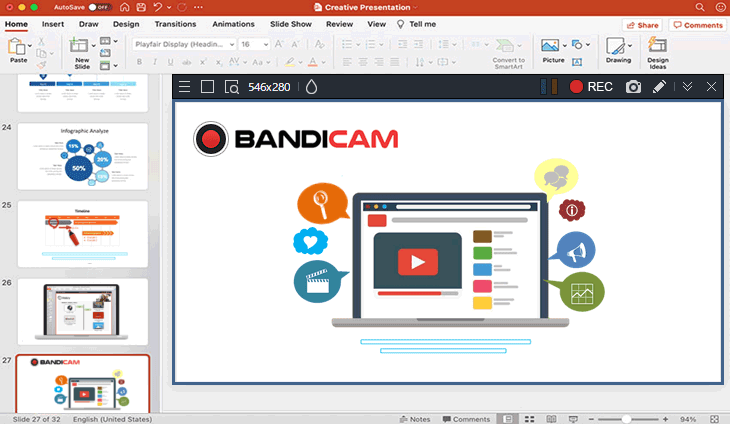Open the Slide Show tab

(x=291, y=24)
